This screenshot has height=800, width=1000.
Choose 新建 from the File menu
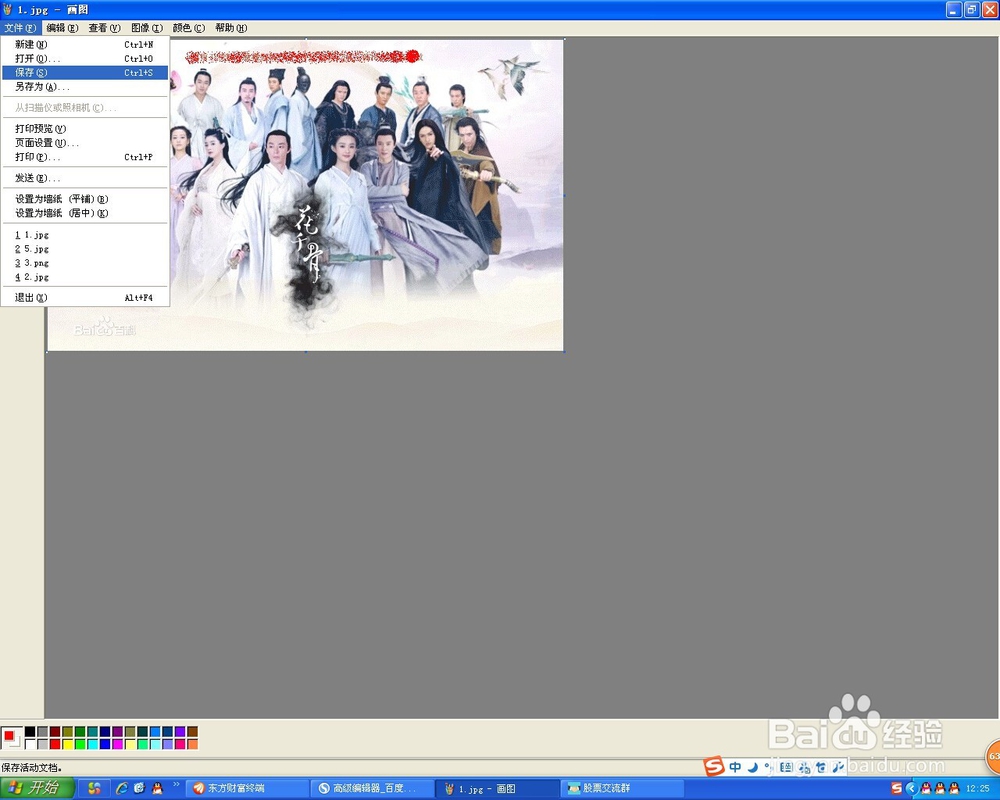[85, 45]
